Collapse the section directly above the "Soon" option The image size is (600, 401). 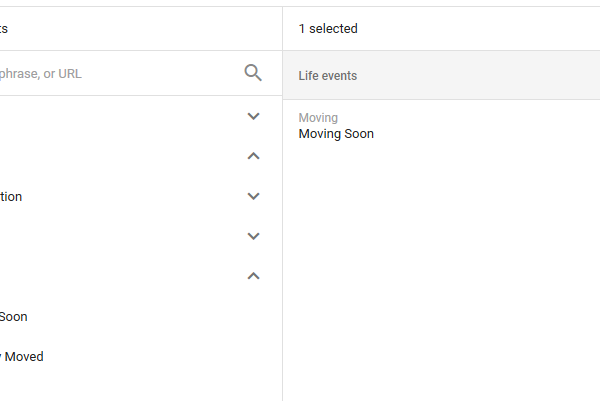tap(253, 276)
